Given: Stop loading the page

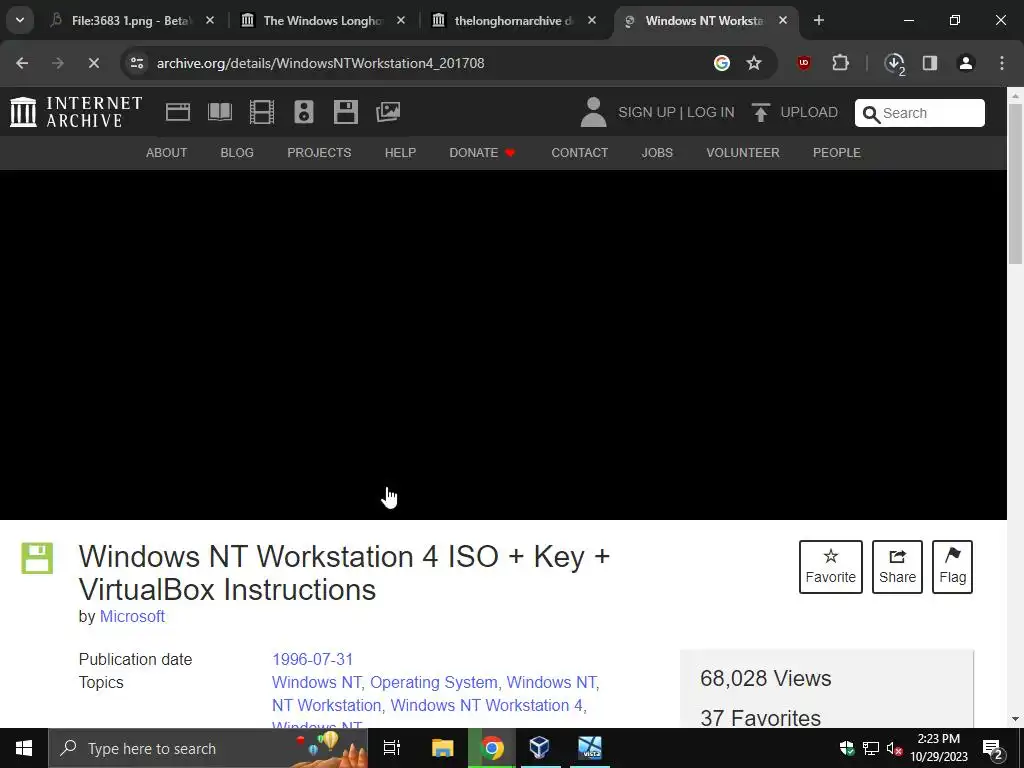Looking at the screenshot, I should (93, 63).
